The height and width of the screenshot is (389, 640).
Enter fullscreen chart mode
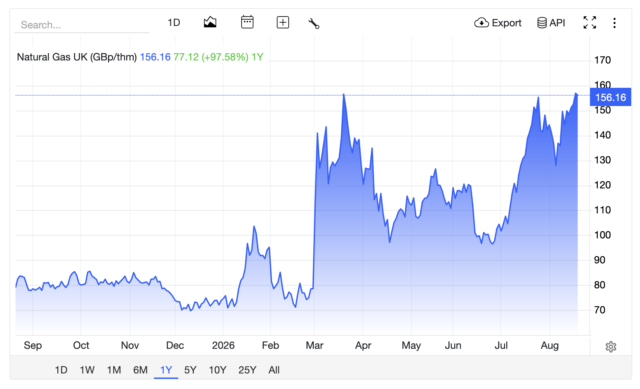tap(589, 22)
